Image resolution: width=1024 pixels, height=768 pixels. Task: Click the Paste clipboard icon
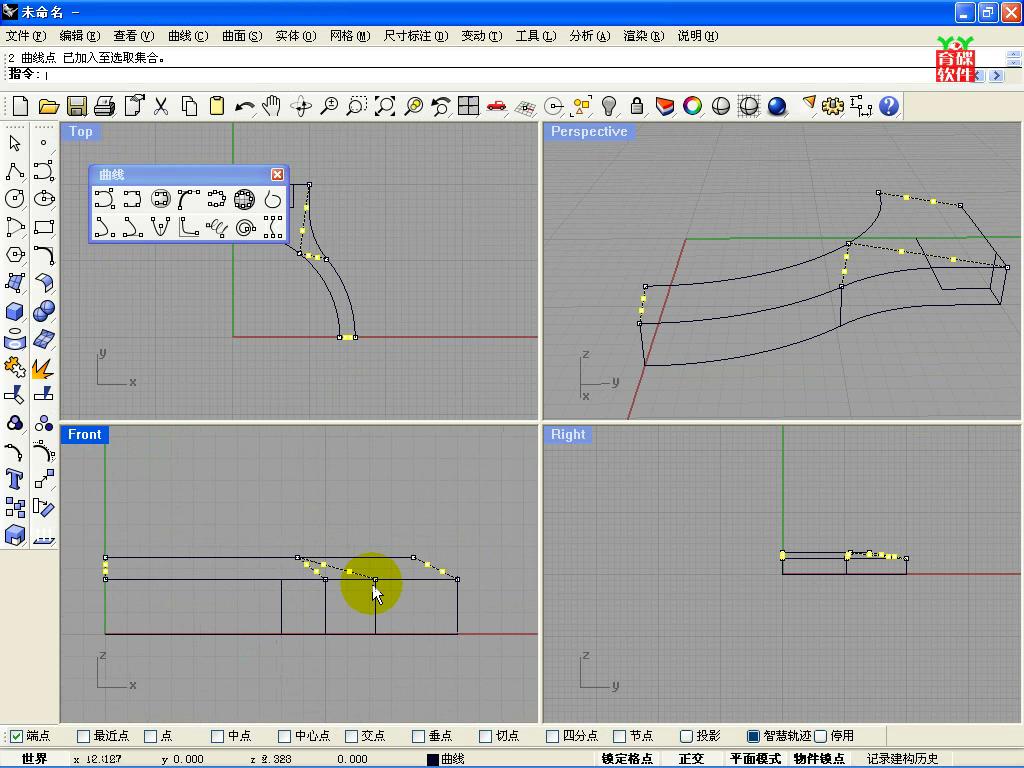tap(217, 105)
